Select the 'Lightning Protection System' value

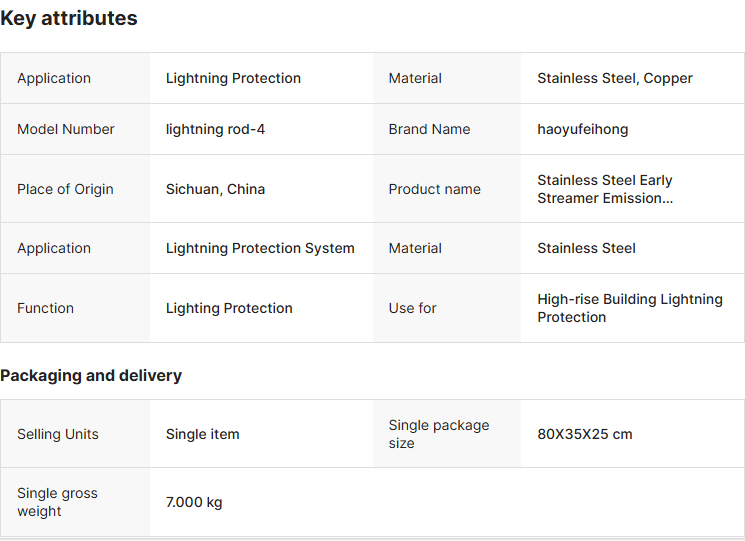260,248
